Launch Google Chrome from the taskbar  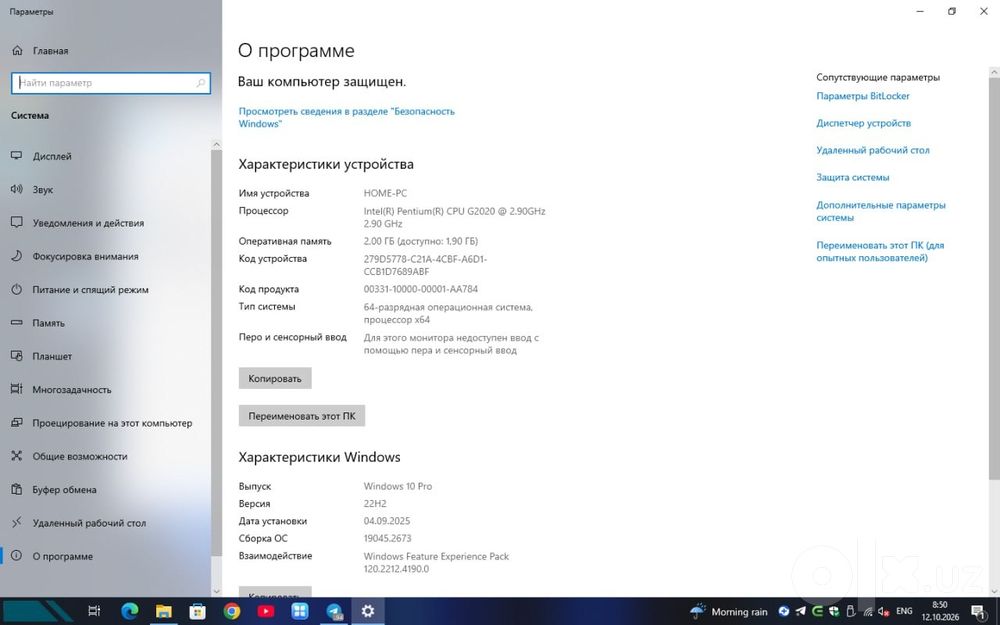(232, 611)
